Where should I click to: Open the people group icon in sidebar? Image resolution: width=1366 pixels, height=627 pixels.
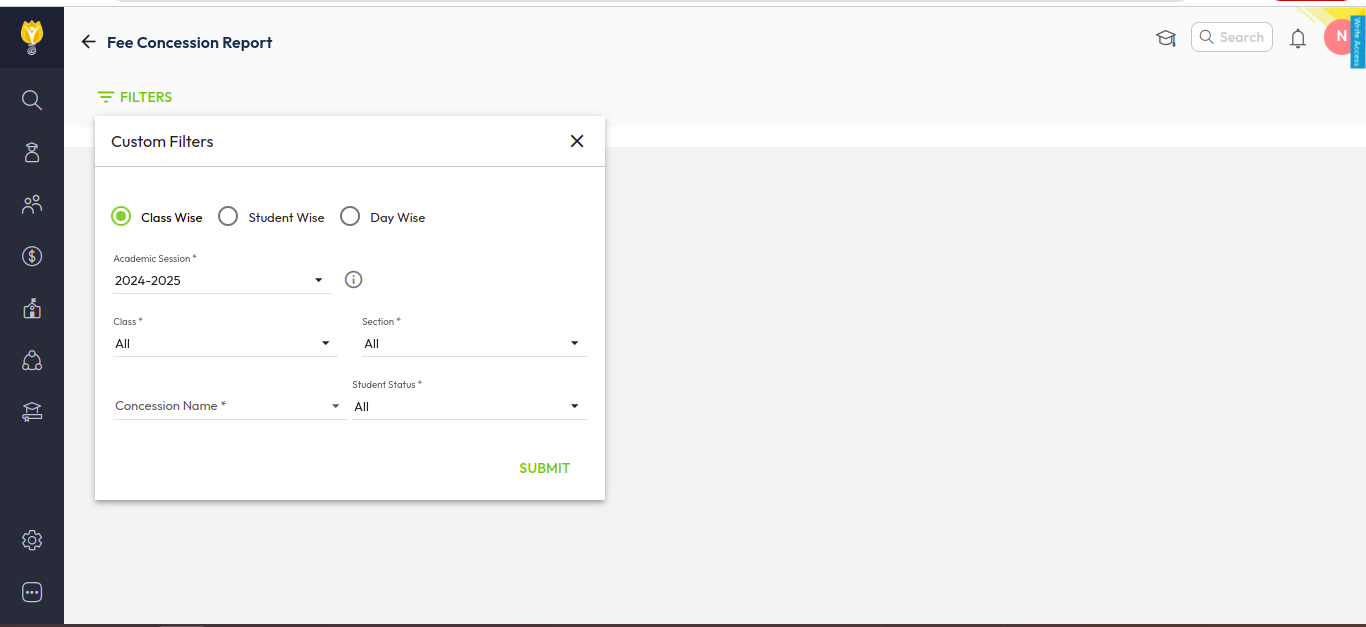click(32, 204)
